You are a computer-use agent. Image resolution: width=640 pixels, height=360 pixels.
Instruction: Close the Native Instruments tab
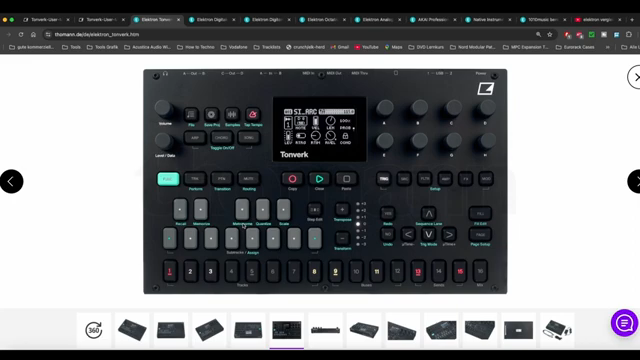click(510, 20)
